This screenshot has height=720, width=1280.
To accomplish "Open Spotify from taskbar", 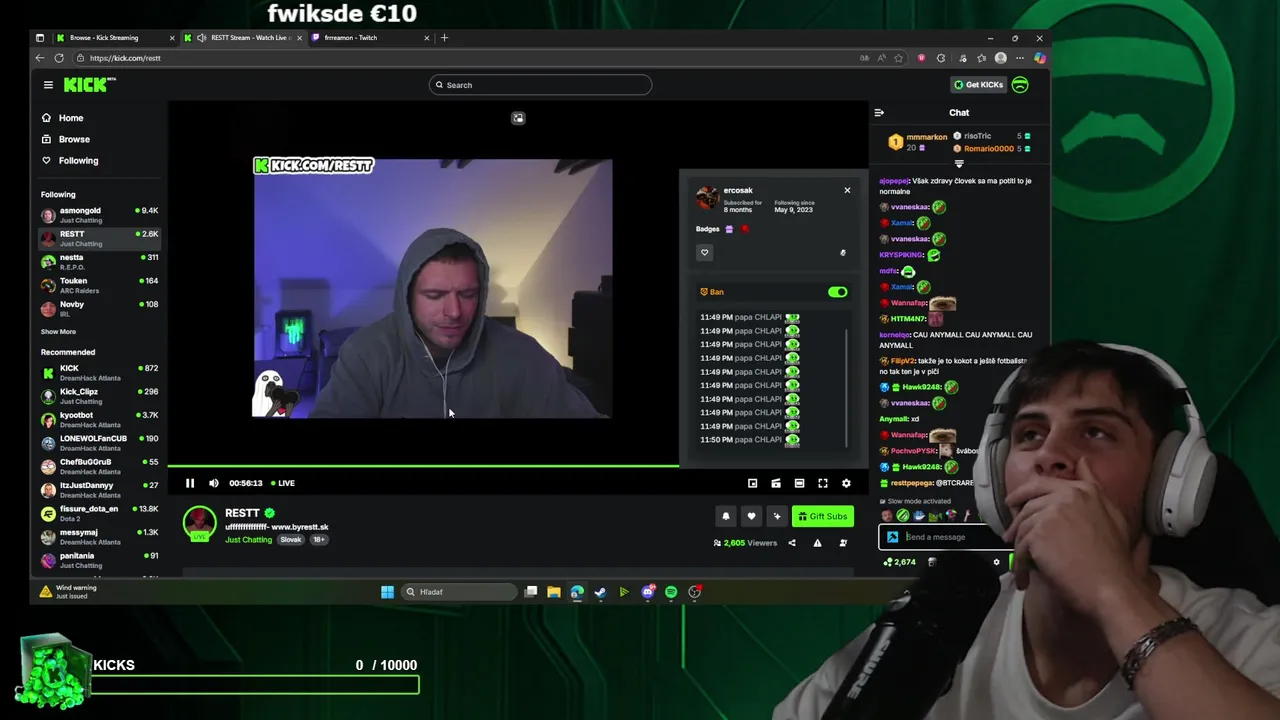I will pos(671,592).
